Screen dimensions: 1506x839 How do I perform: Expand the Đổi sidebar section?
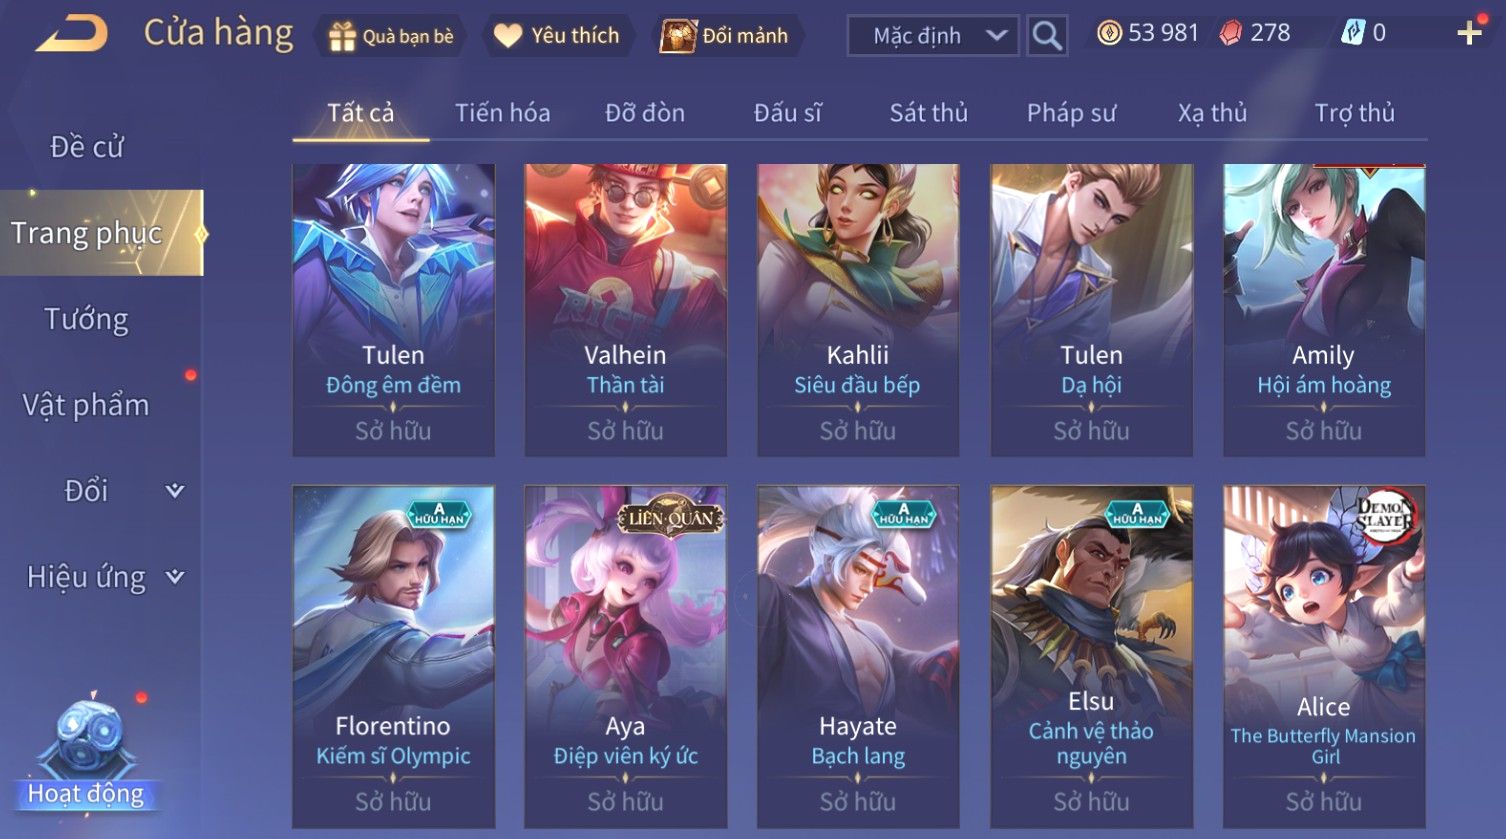174,490
